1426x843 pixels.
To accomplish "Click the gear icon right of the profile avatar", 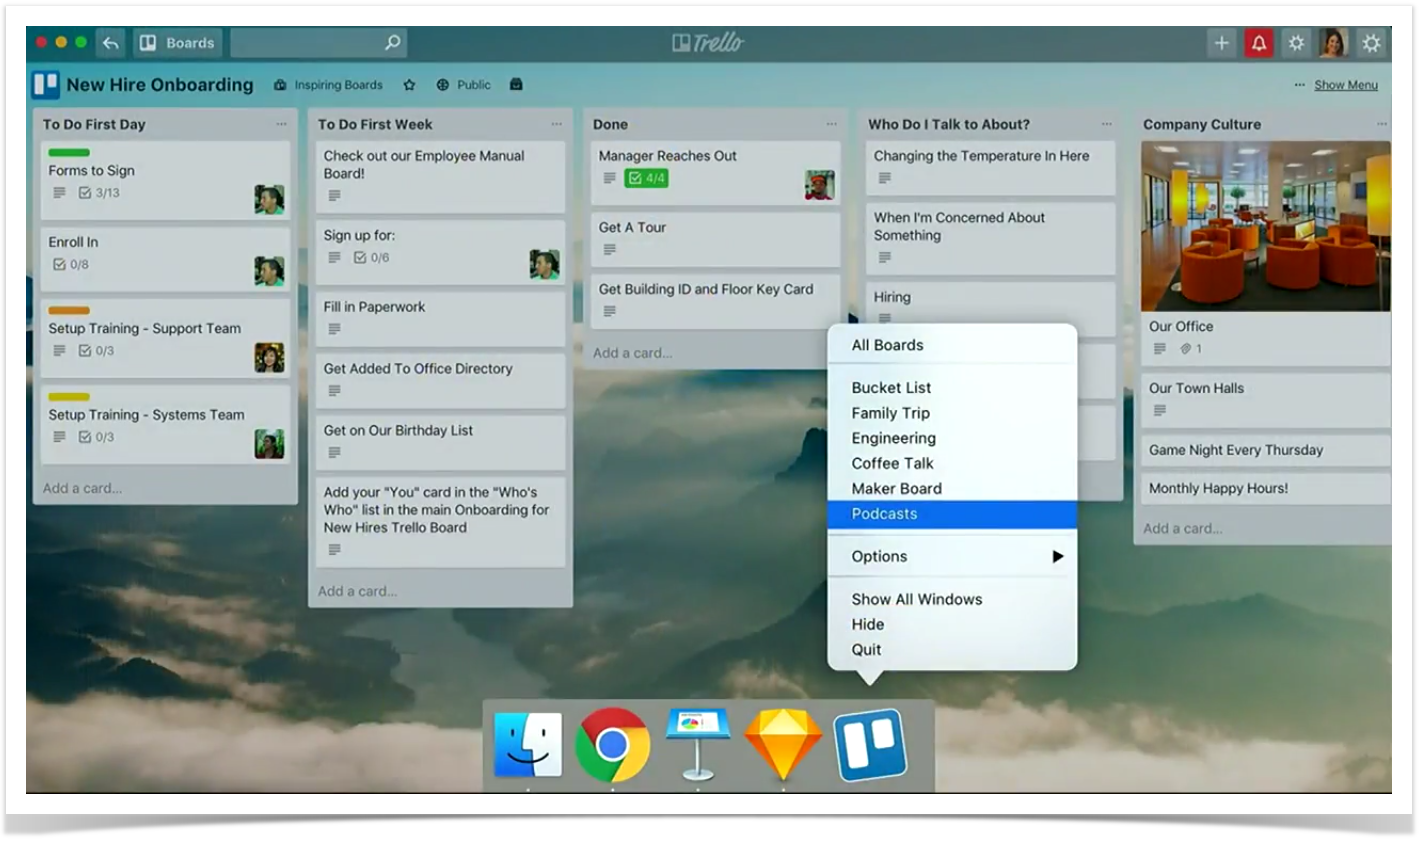I will (x=1371, y=43).
